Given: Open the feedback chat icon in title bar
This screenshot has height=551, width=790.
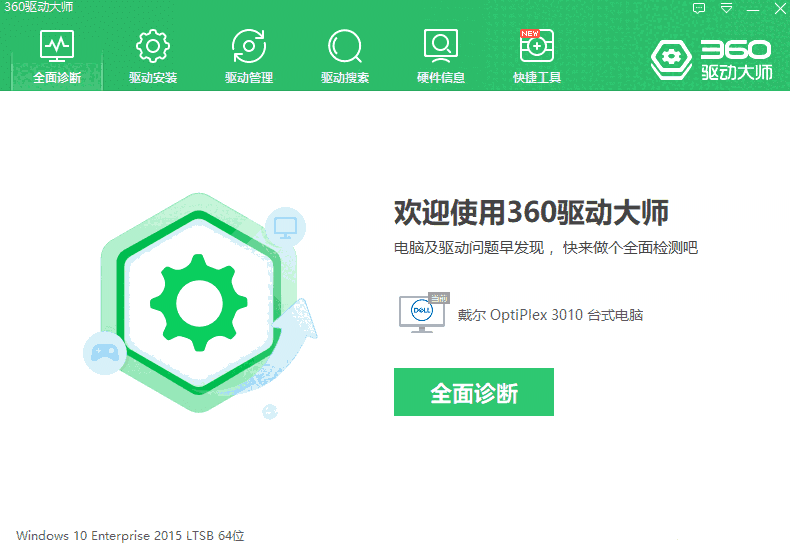Looking at the screenshot, I should (x=699, y=9).
